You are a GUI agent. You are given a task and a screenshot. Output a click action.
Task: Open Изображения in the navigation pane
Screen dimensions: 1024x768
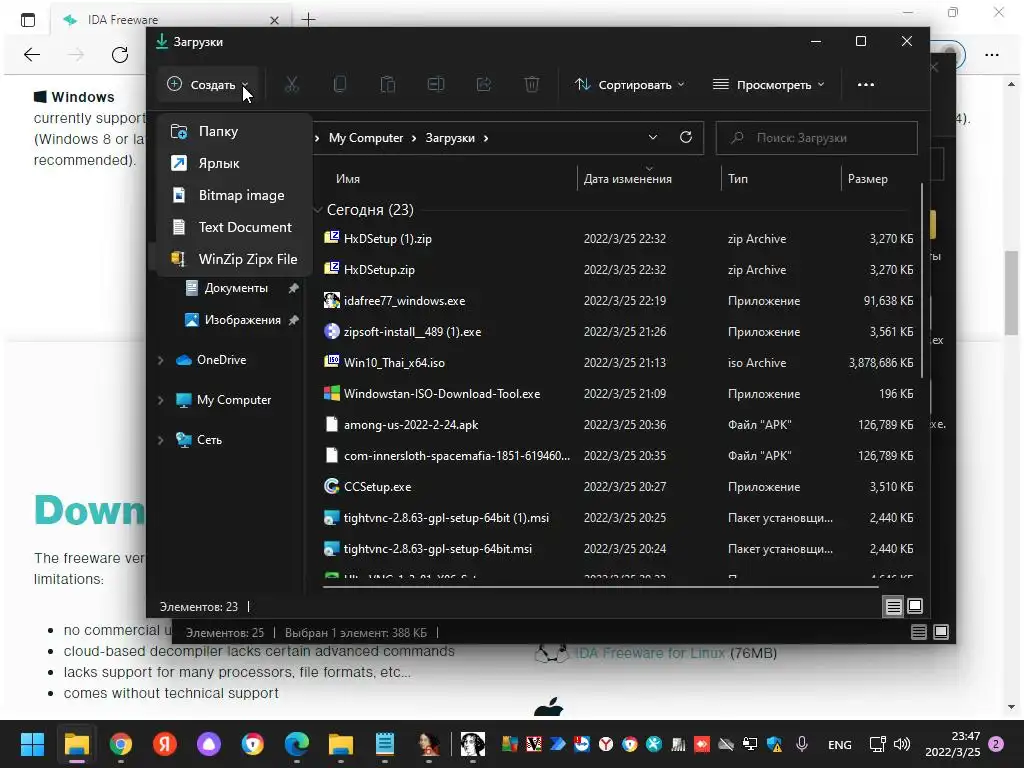(x=232, y=320)
